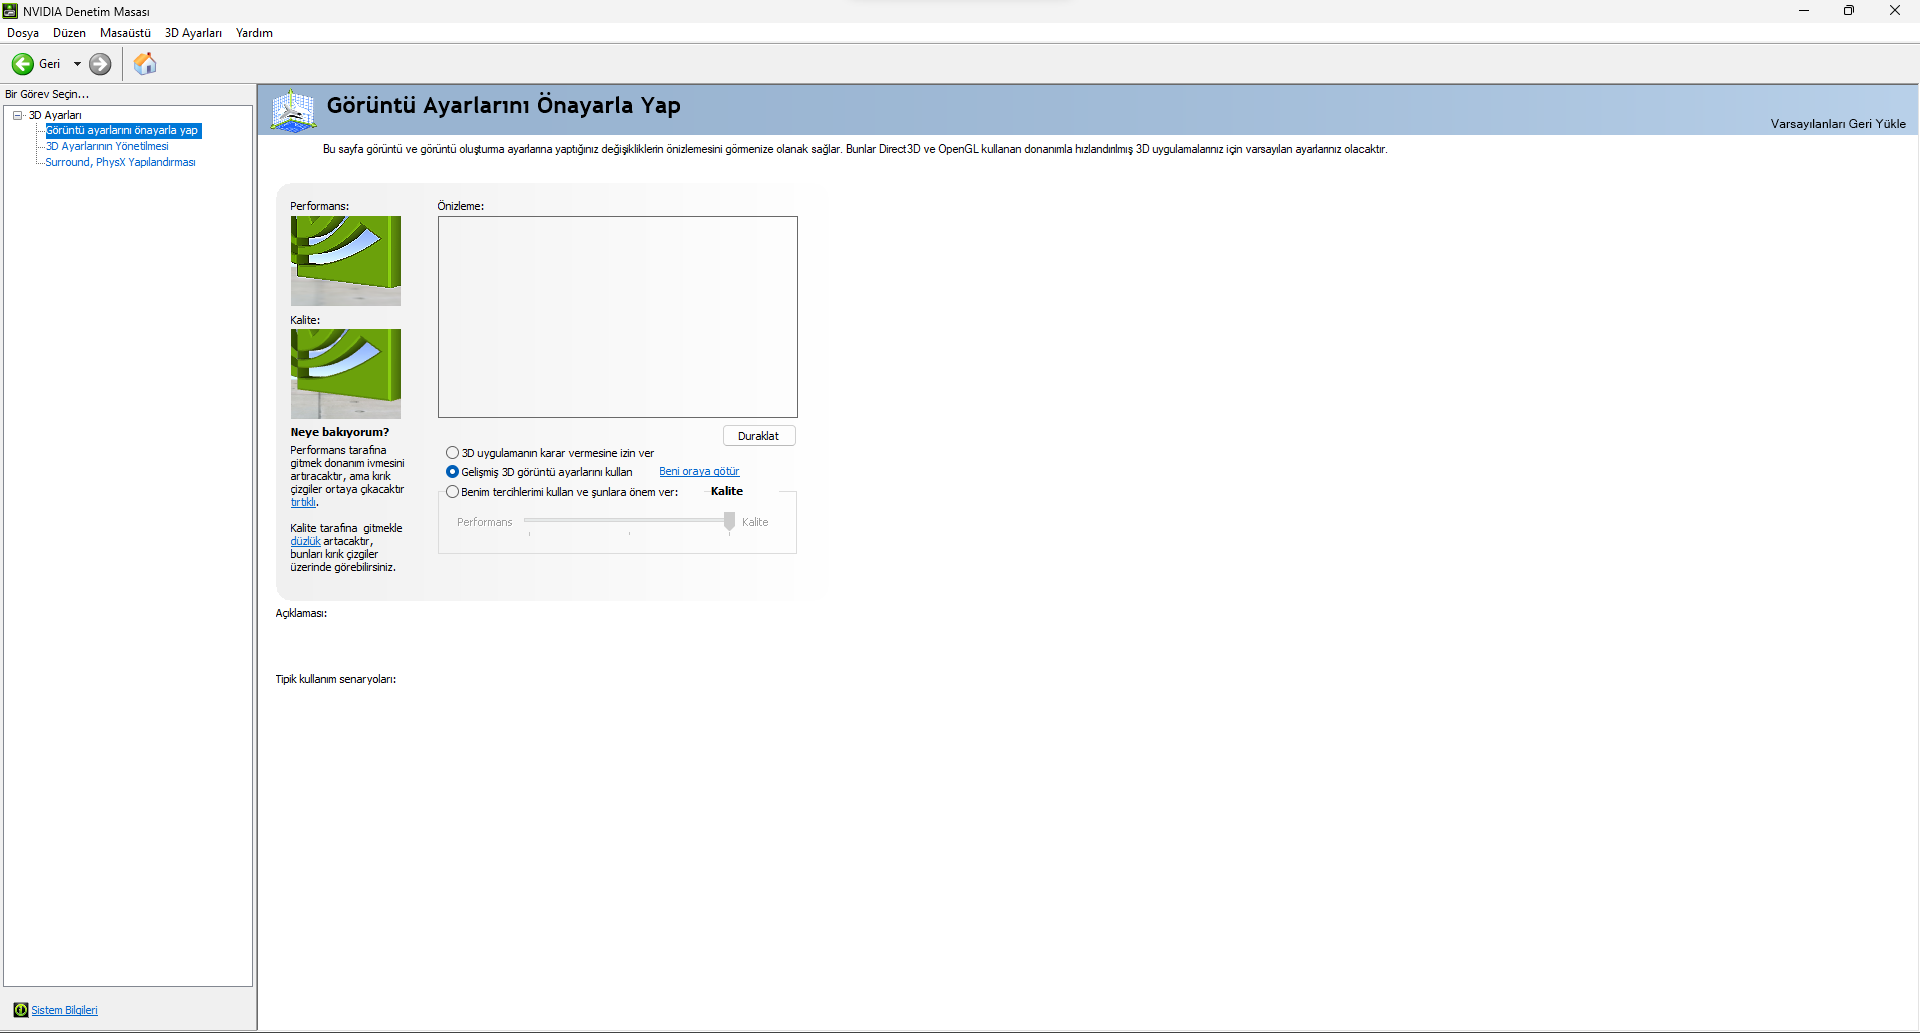The image size is (1920, 1033).
Task: Open the Yardım menu
Action: tap(254, 33)
